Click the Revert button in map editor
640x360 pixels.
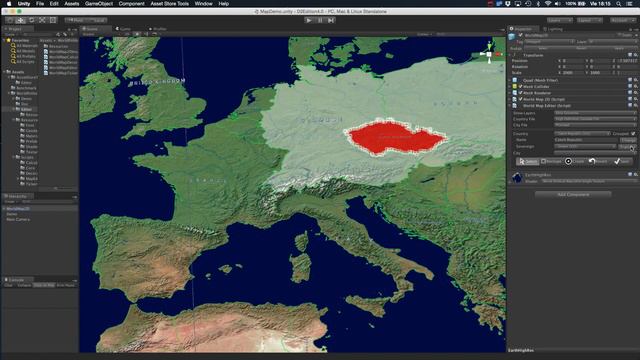[x=598, y=162]
